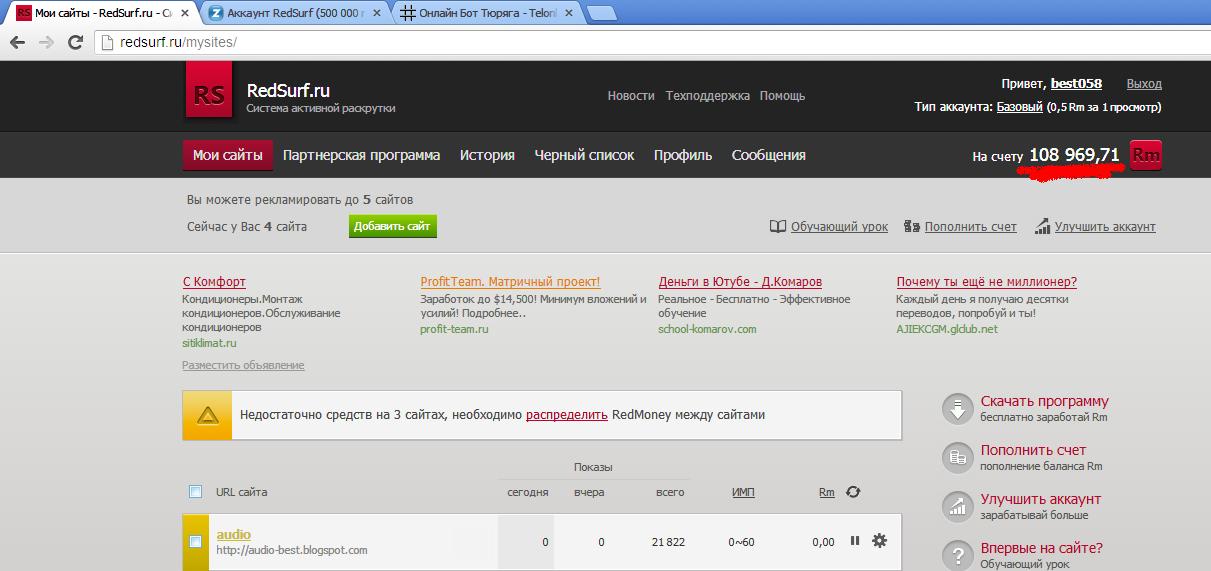
Task: Open settings gear for audio site
Action: click(x=879, y=541)
